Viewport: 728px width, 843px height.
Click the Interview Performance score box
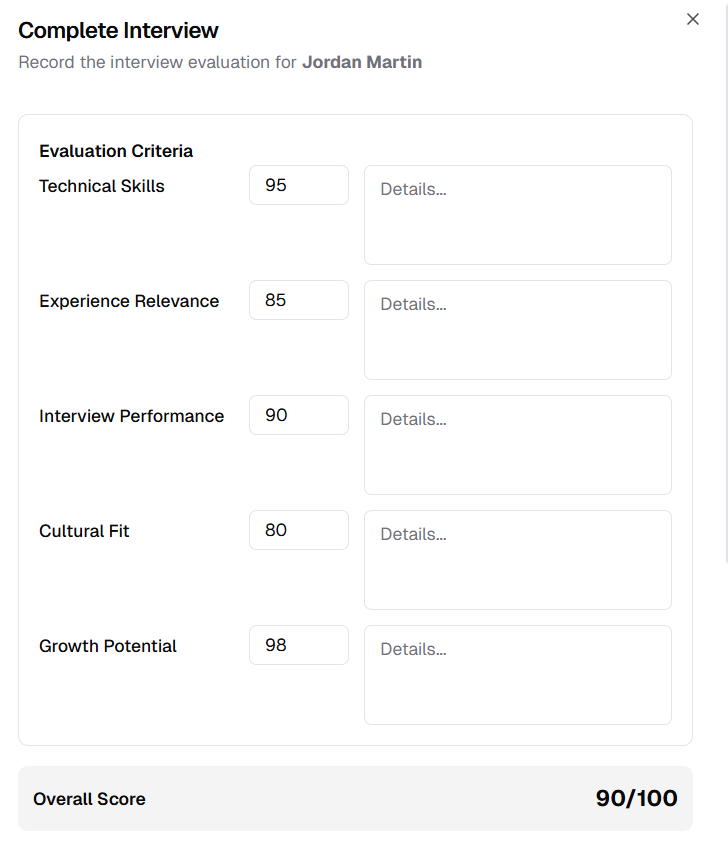click(x=298, y=415)
